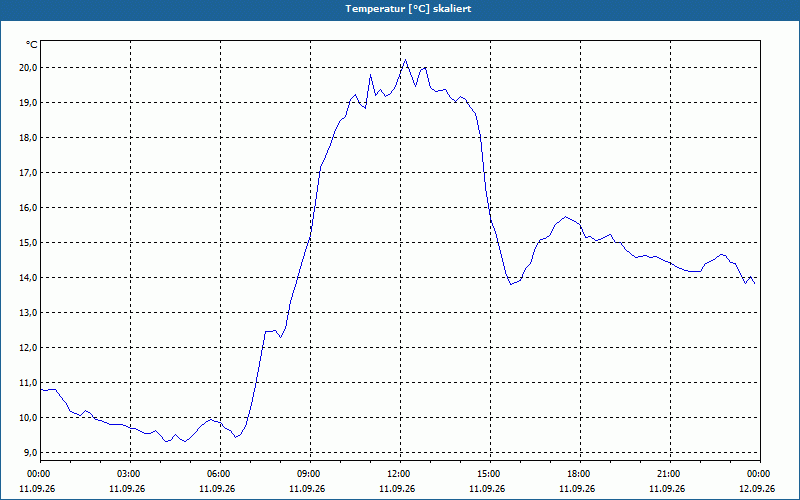Select the "21:00" time label
Viewport: 800px width, 500px height.
(x=668, y=474)
